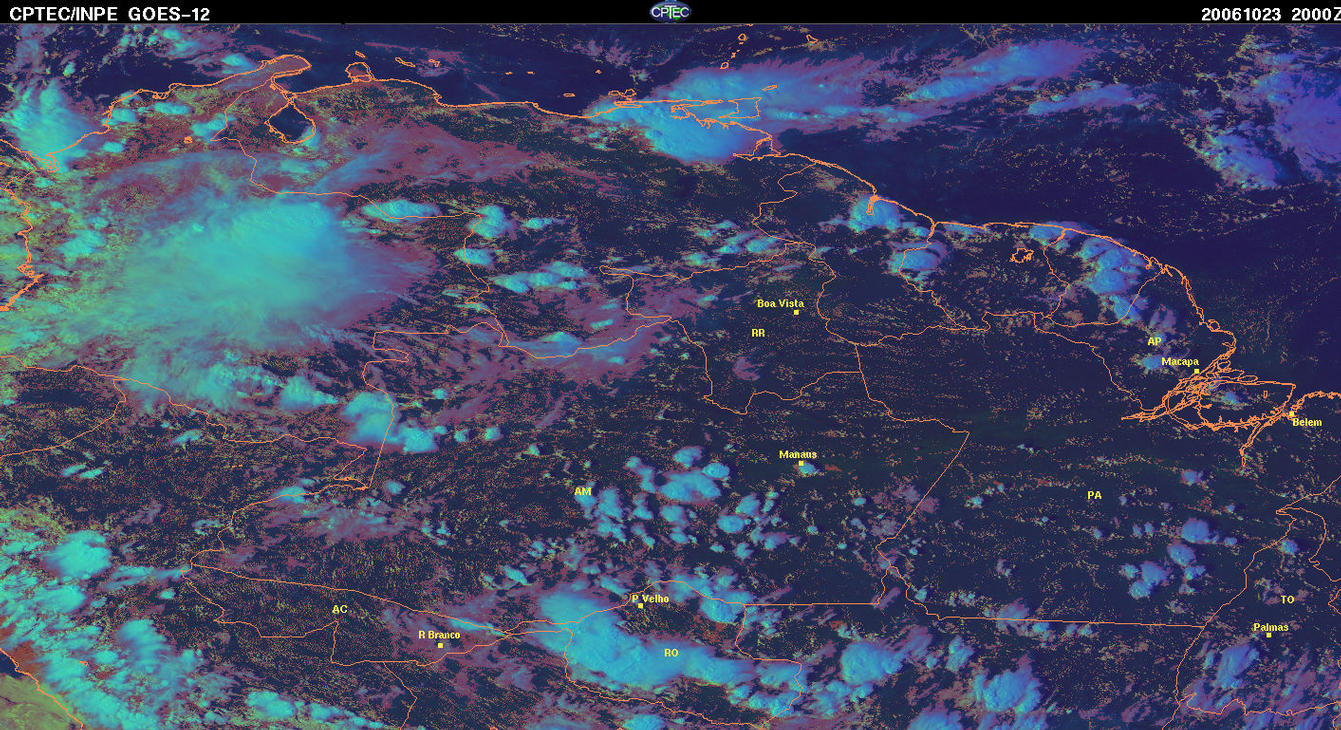Click the AC state label

[x=340, y=608]
